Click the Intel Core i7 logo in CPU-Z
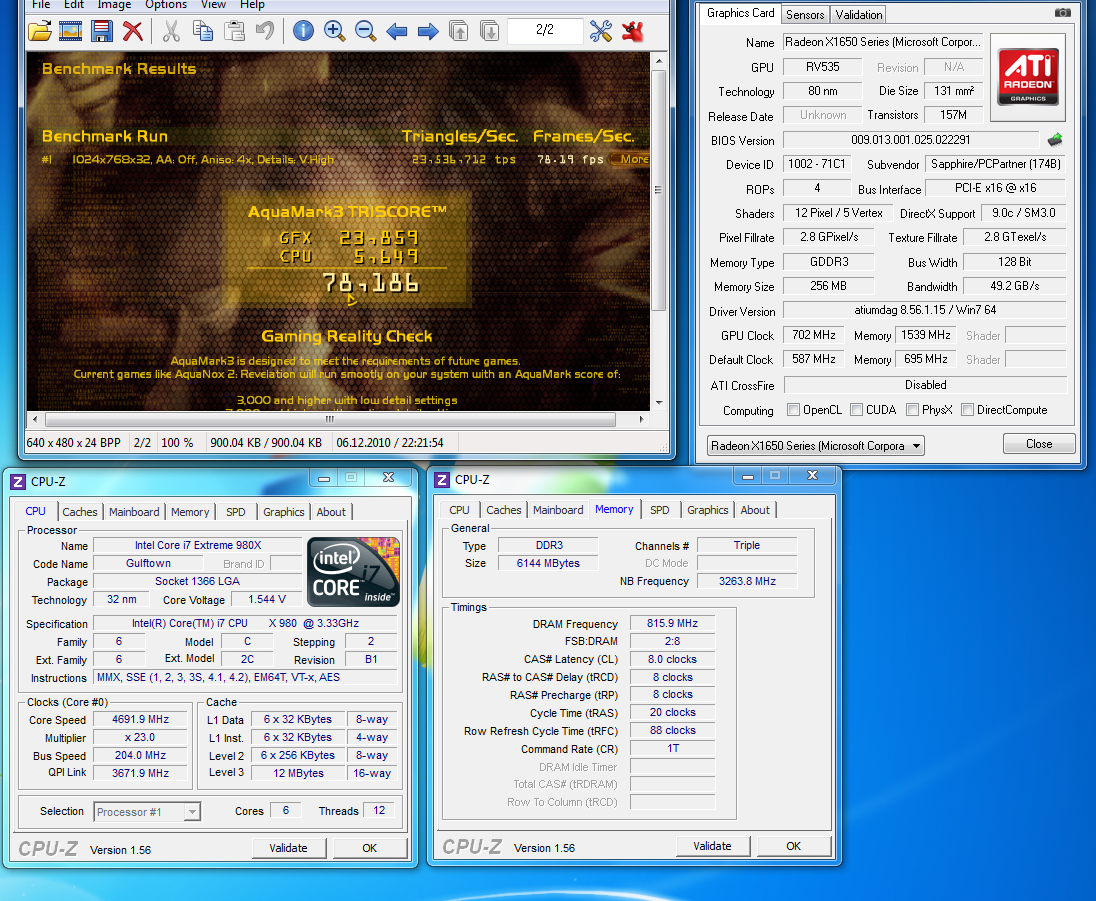The height and width of the screenshot is (901, 1096). pos(354,571)
